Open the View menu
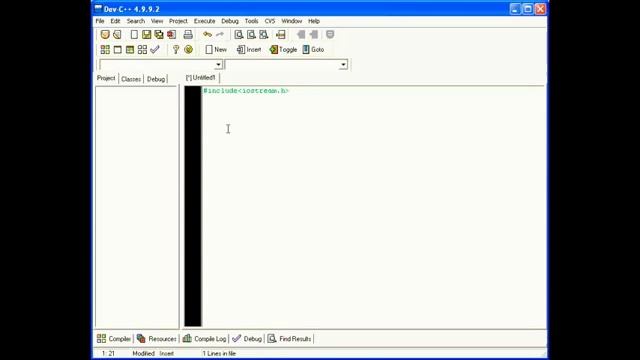640x360 pixels. click(157, 21)
